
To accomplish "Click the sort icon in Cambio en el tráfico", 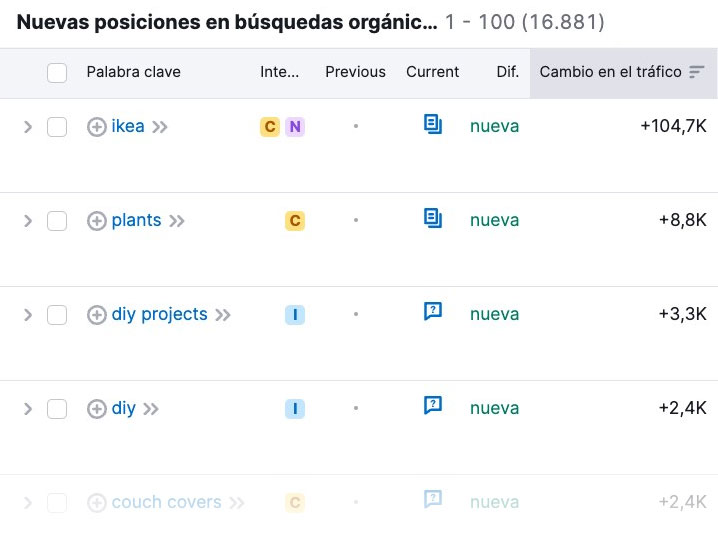I will [697, 72].
